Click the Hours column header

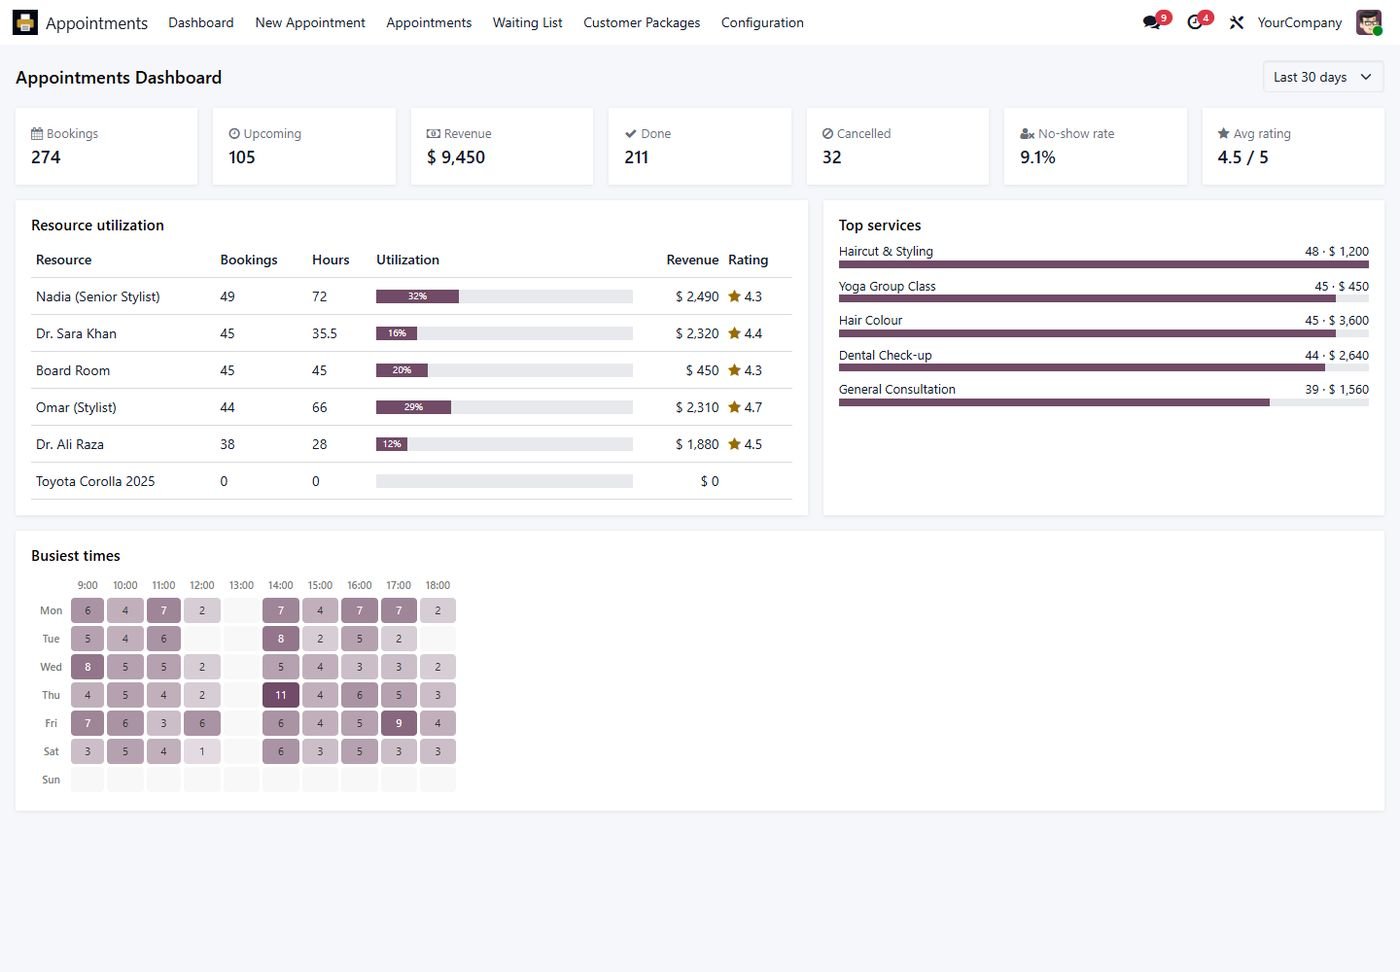click(x=331, y=260)
